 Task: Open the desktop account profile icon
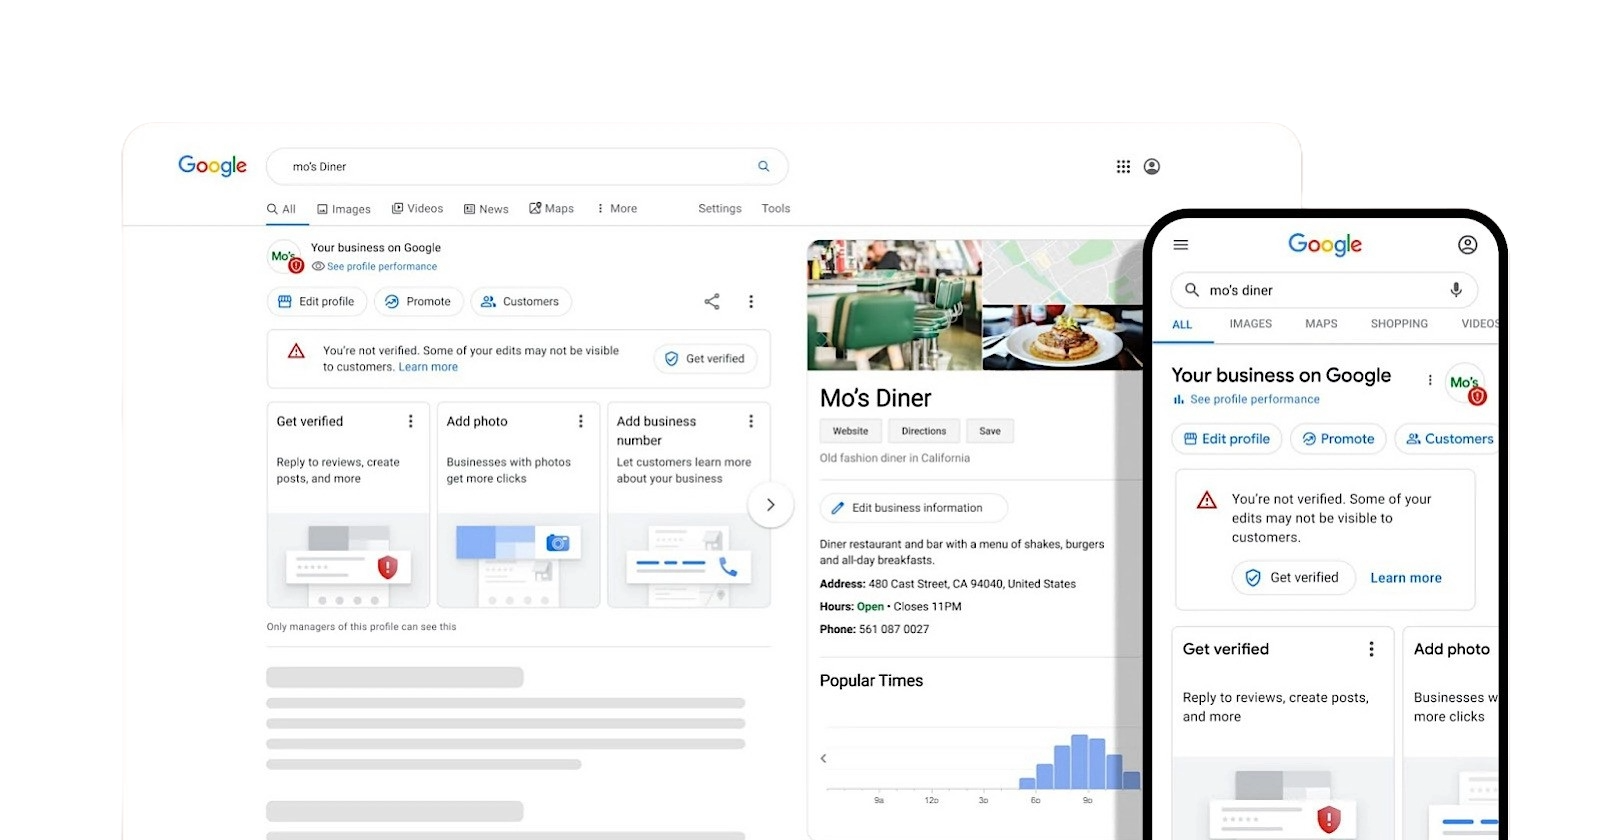coord(1152,166)
